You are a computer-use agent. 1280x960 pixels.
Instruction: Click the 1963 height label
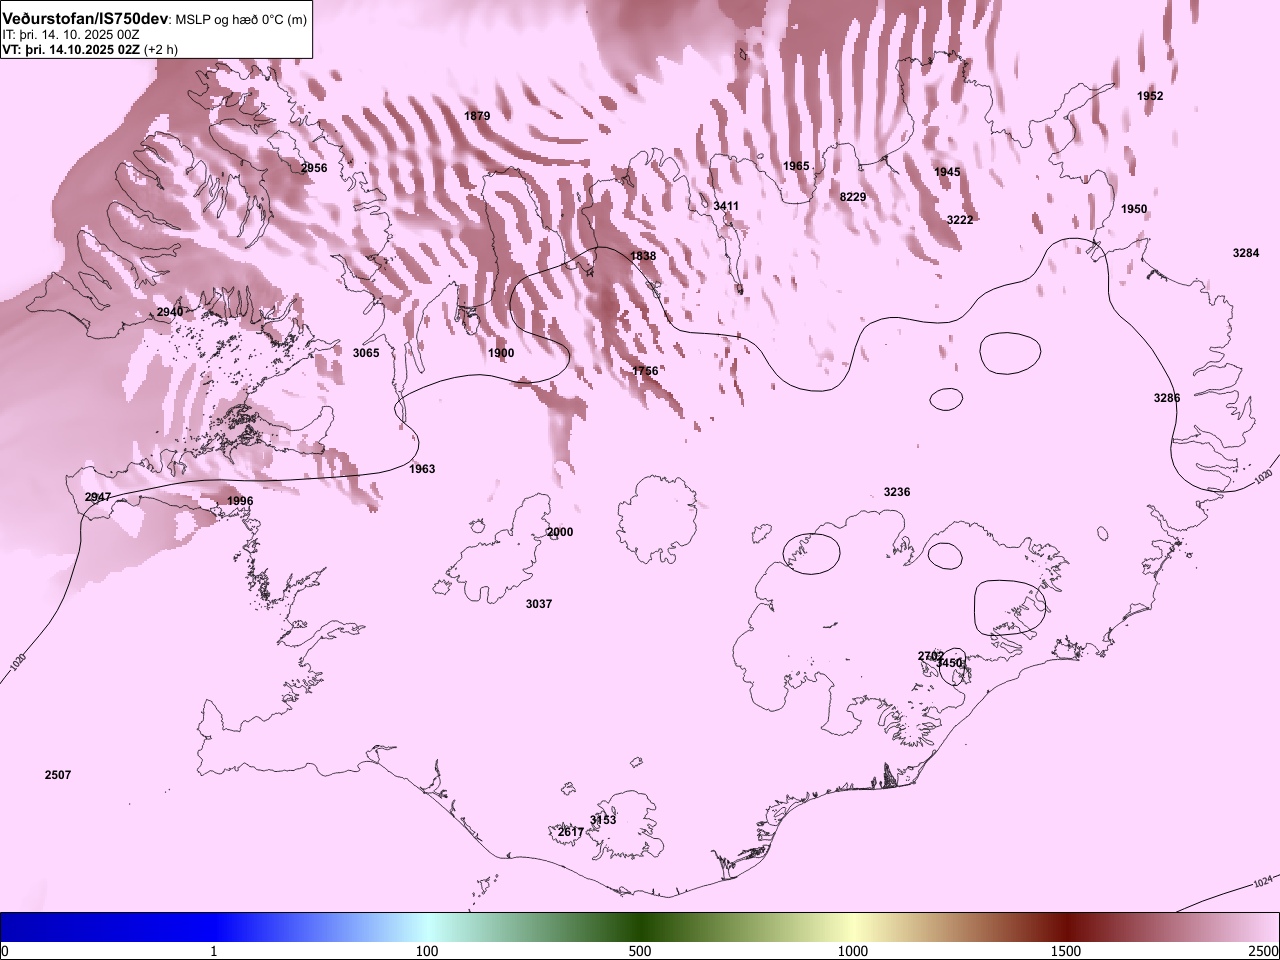[422, 469]
